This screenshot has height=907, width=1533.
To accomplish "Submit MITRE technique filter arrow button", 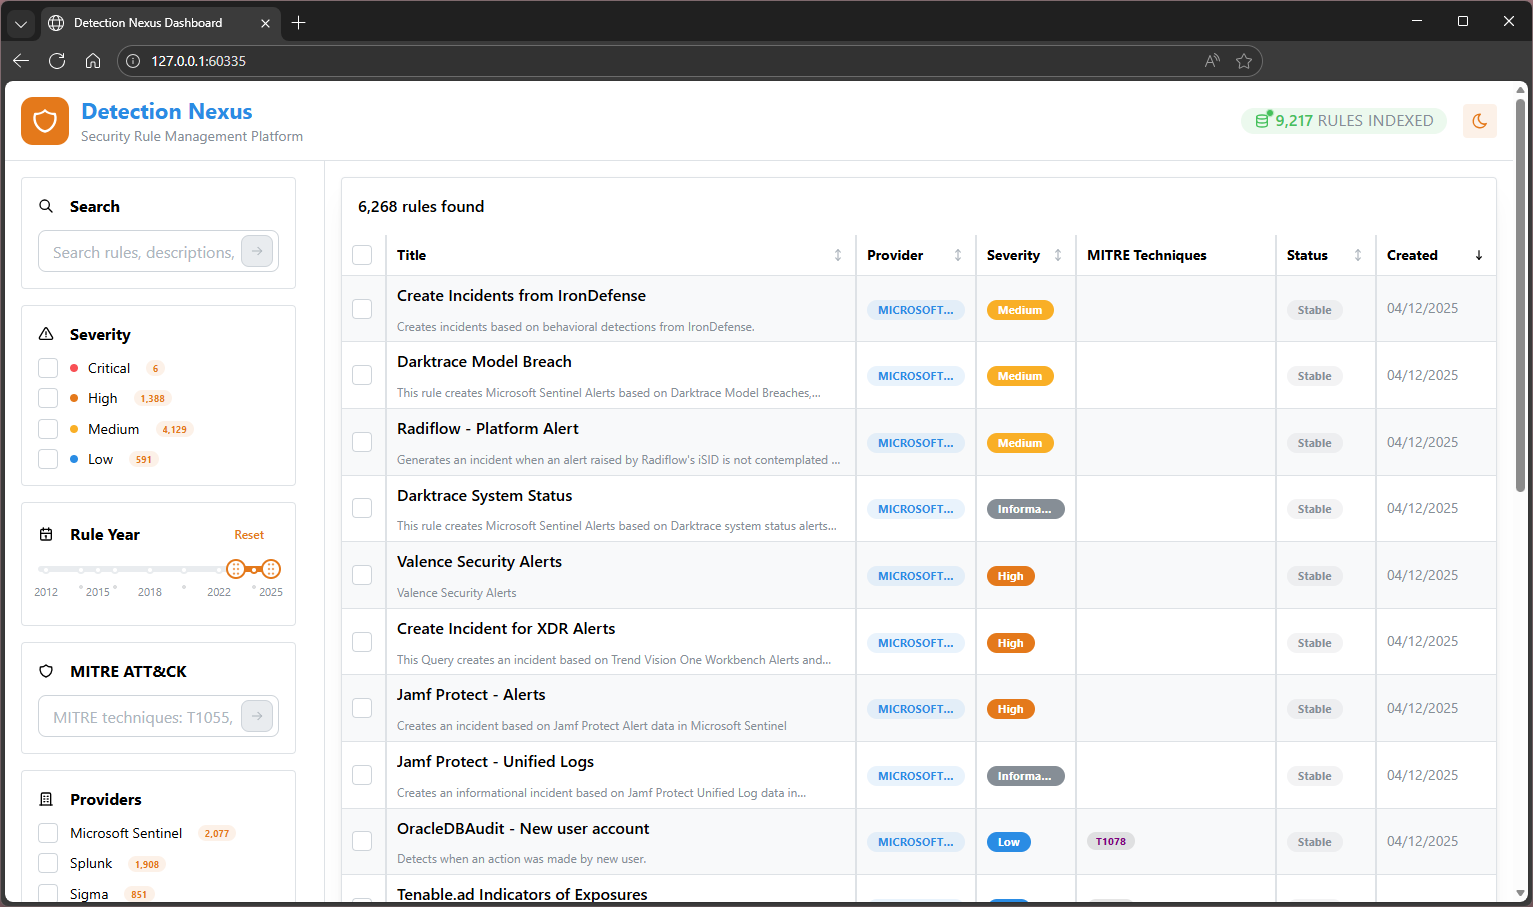I will (x=257, y=716).
